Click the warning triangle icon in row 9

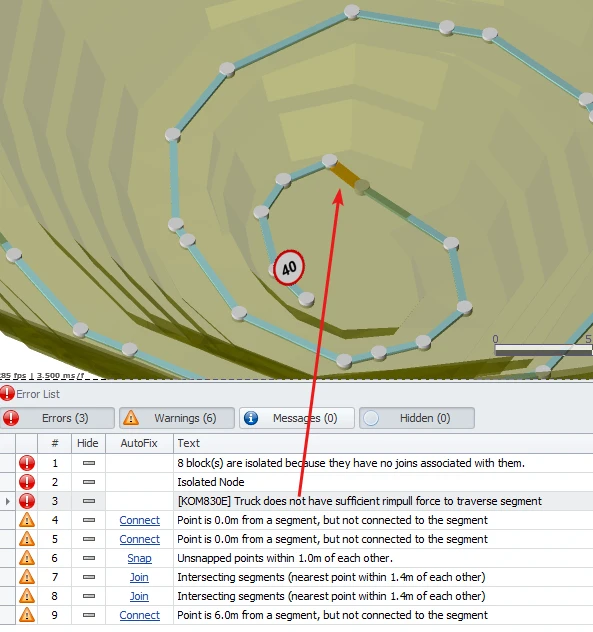point(27,615)
